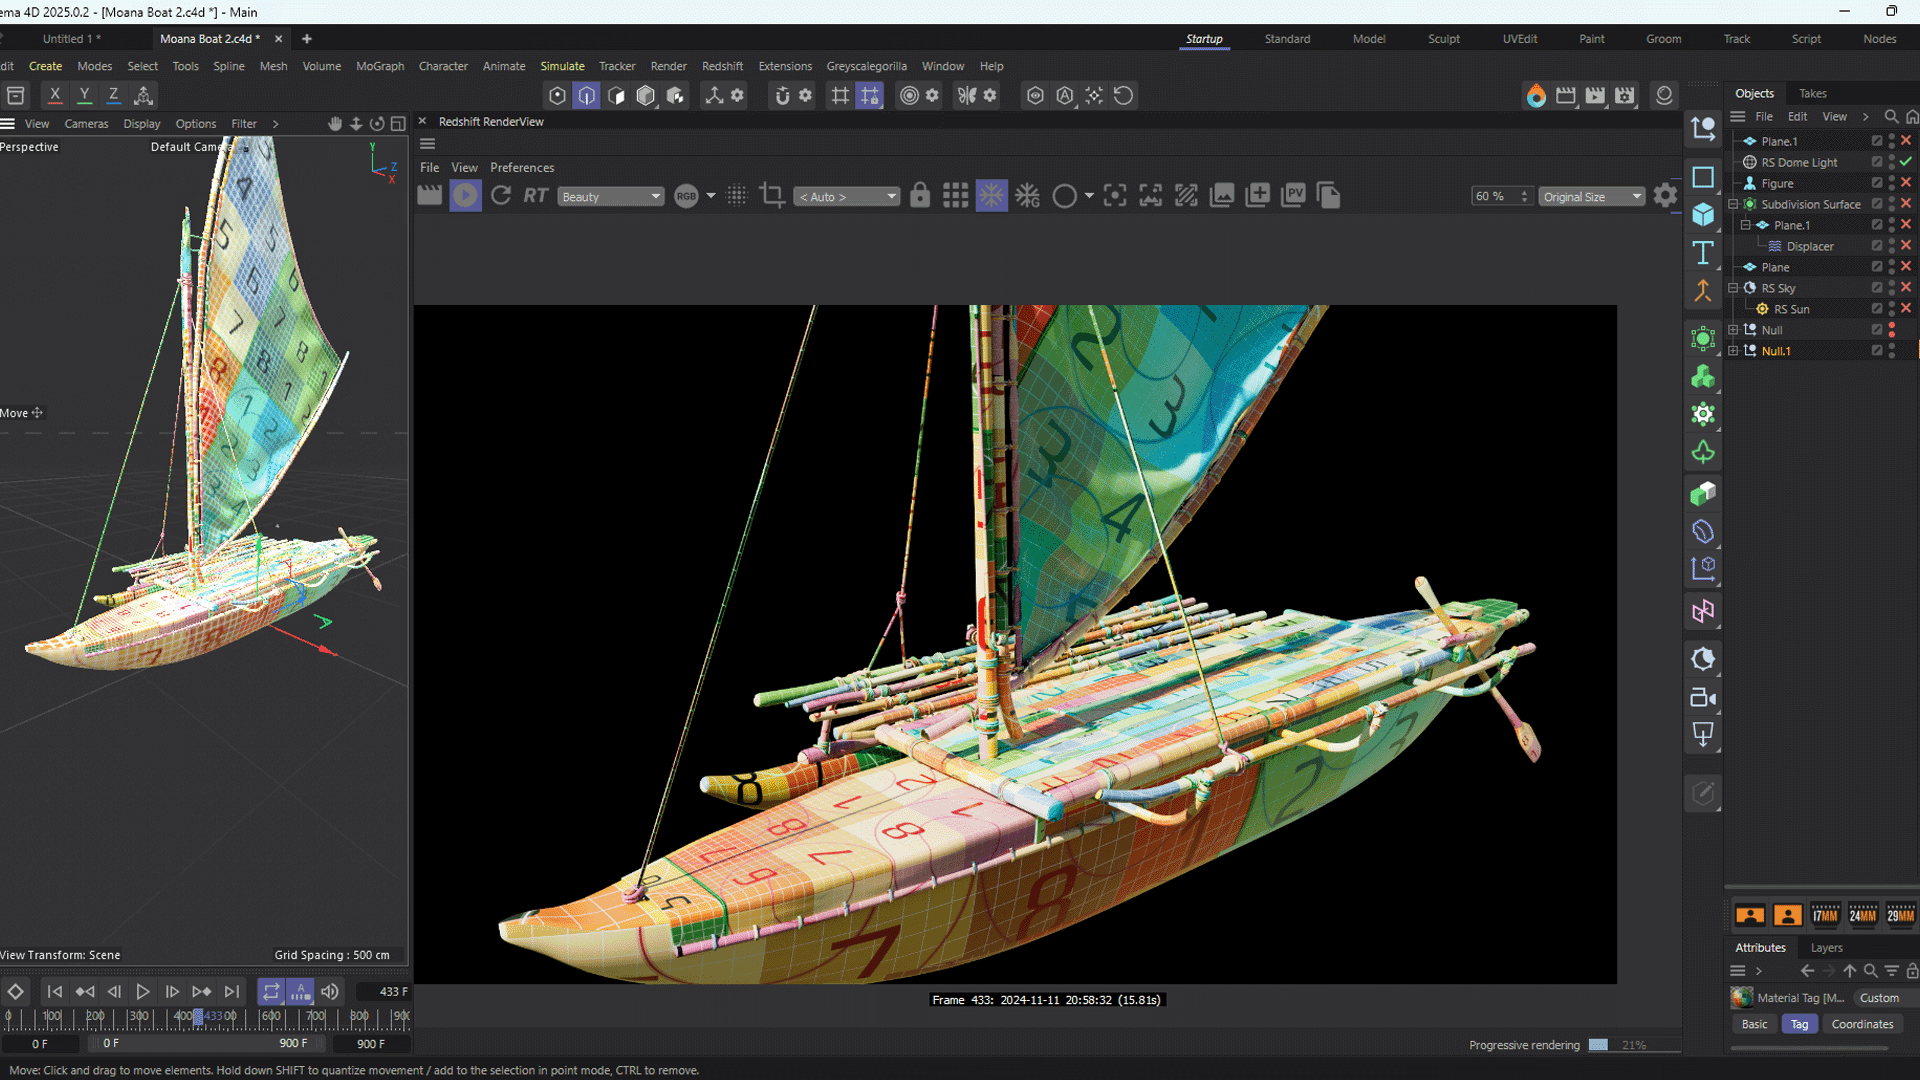Image resolution: width=1920 pixels, height=1080 pixels.
Task: Select the Cube primitive in side palette
Action: coord(1703,215)
